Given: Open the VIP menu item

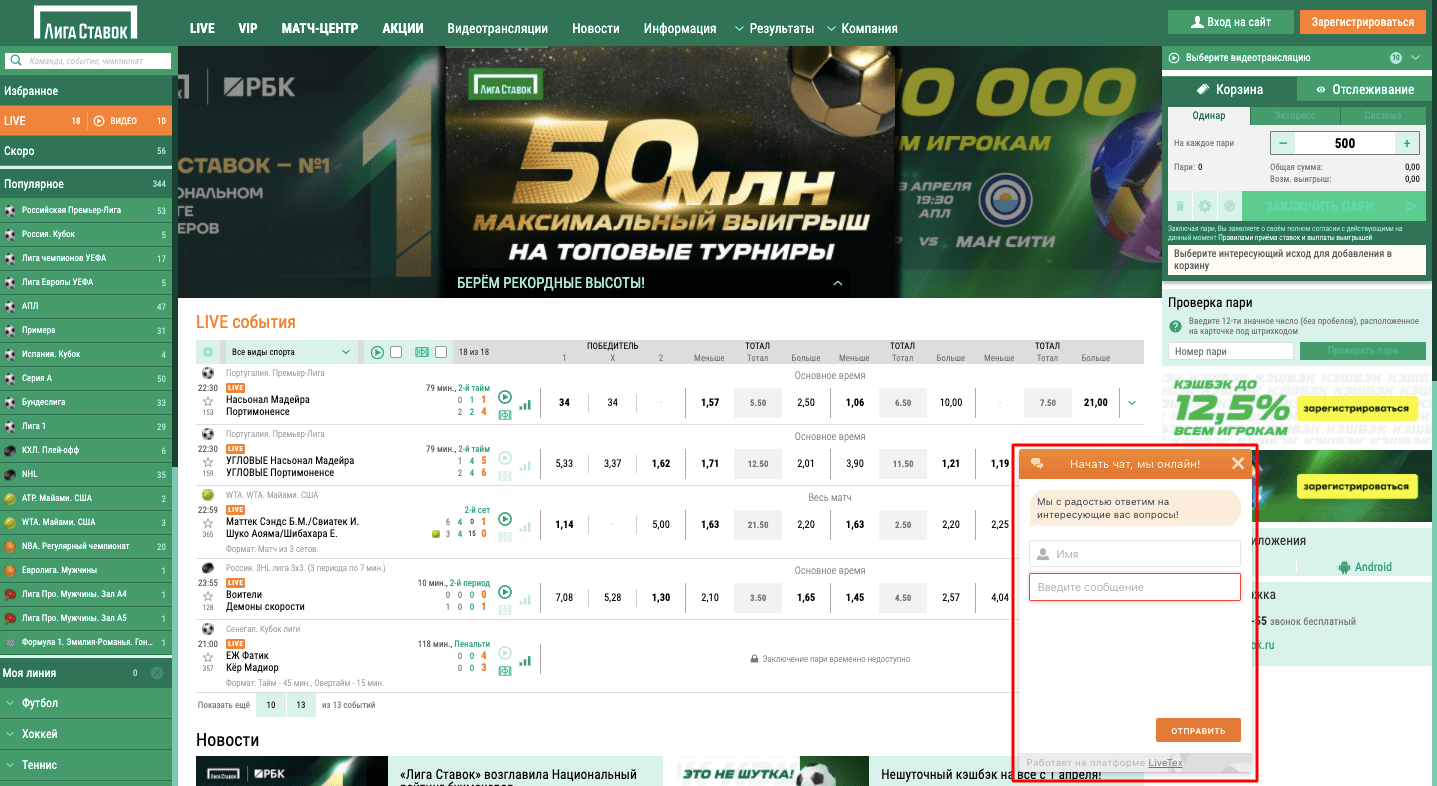Looking at the screenshot, I should click(248, 28).
